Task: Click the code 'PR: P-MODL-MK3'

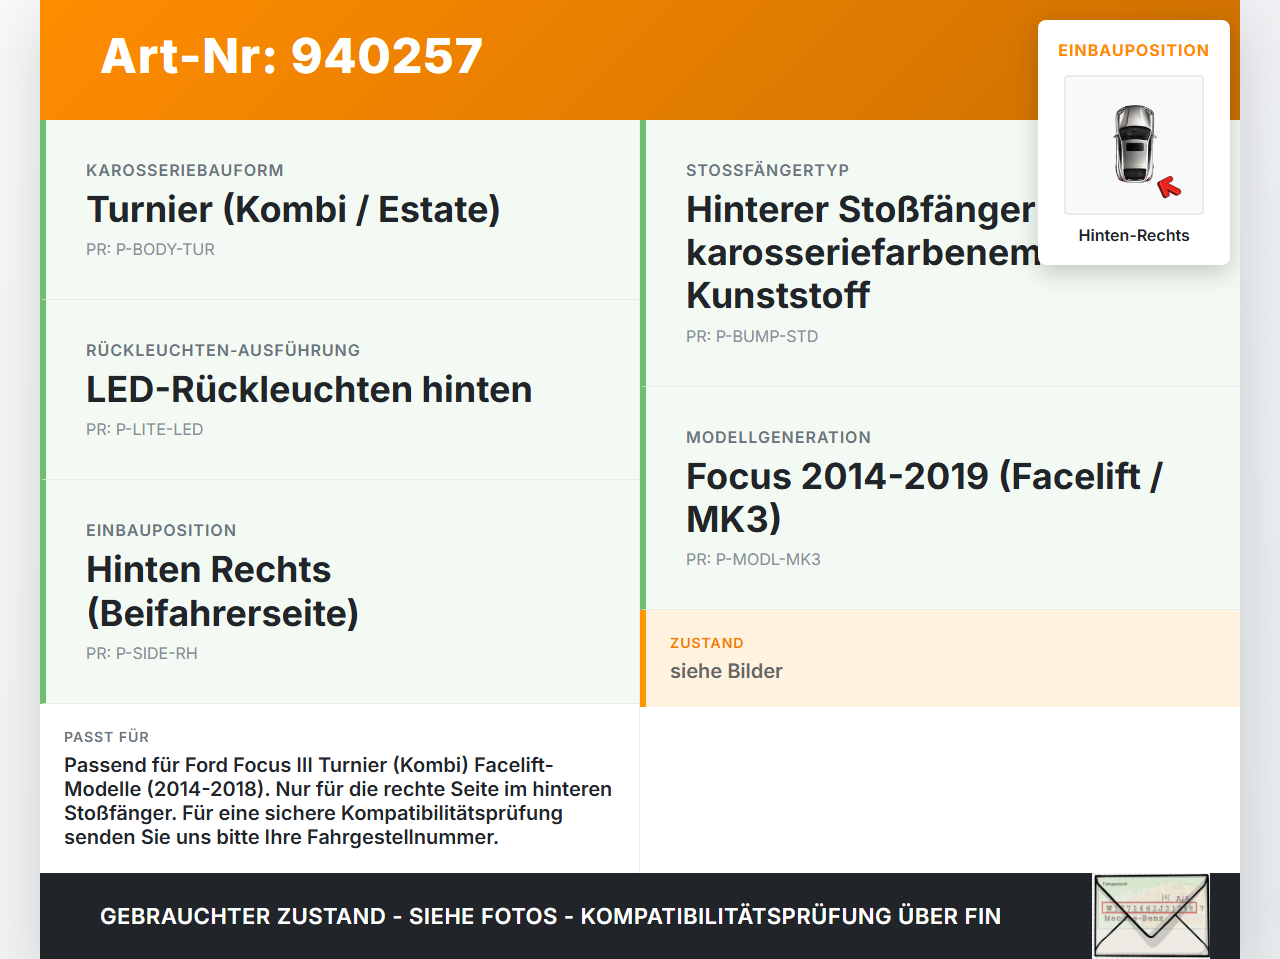Action: 753,559
